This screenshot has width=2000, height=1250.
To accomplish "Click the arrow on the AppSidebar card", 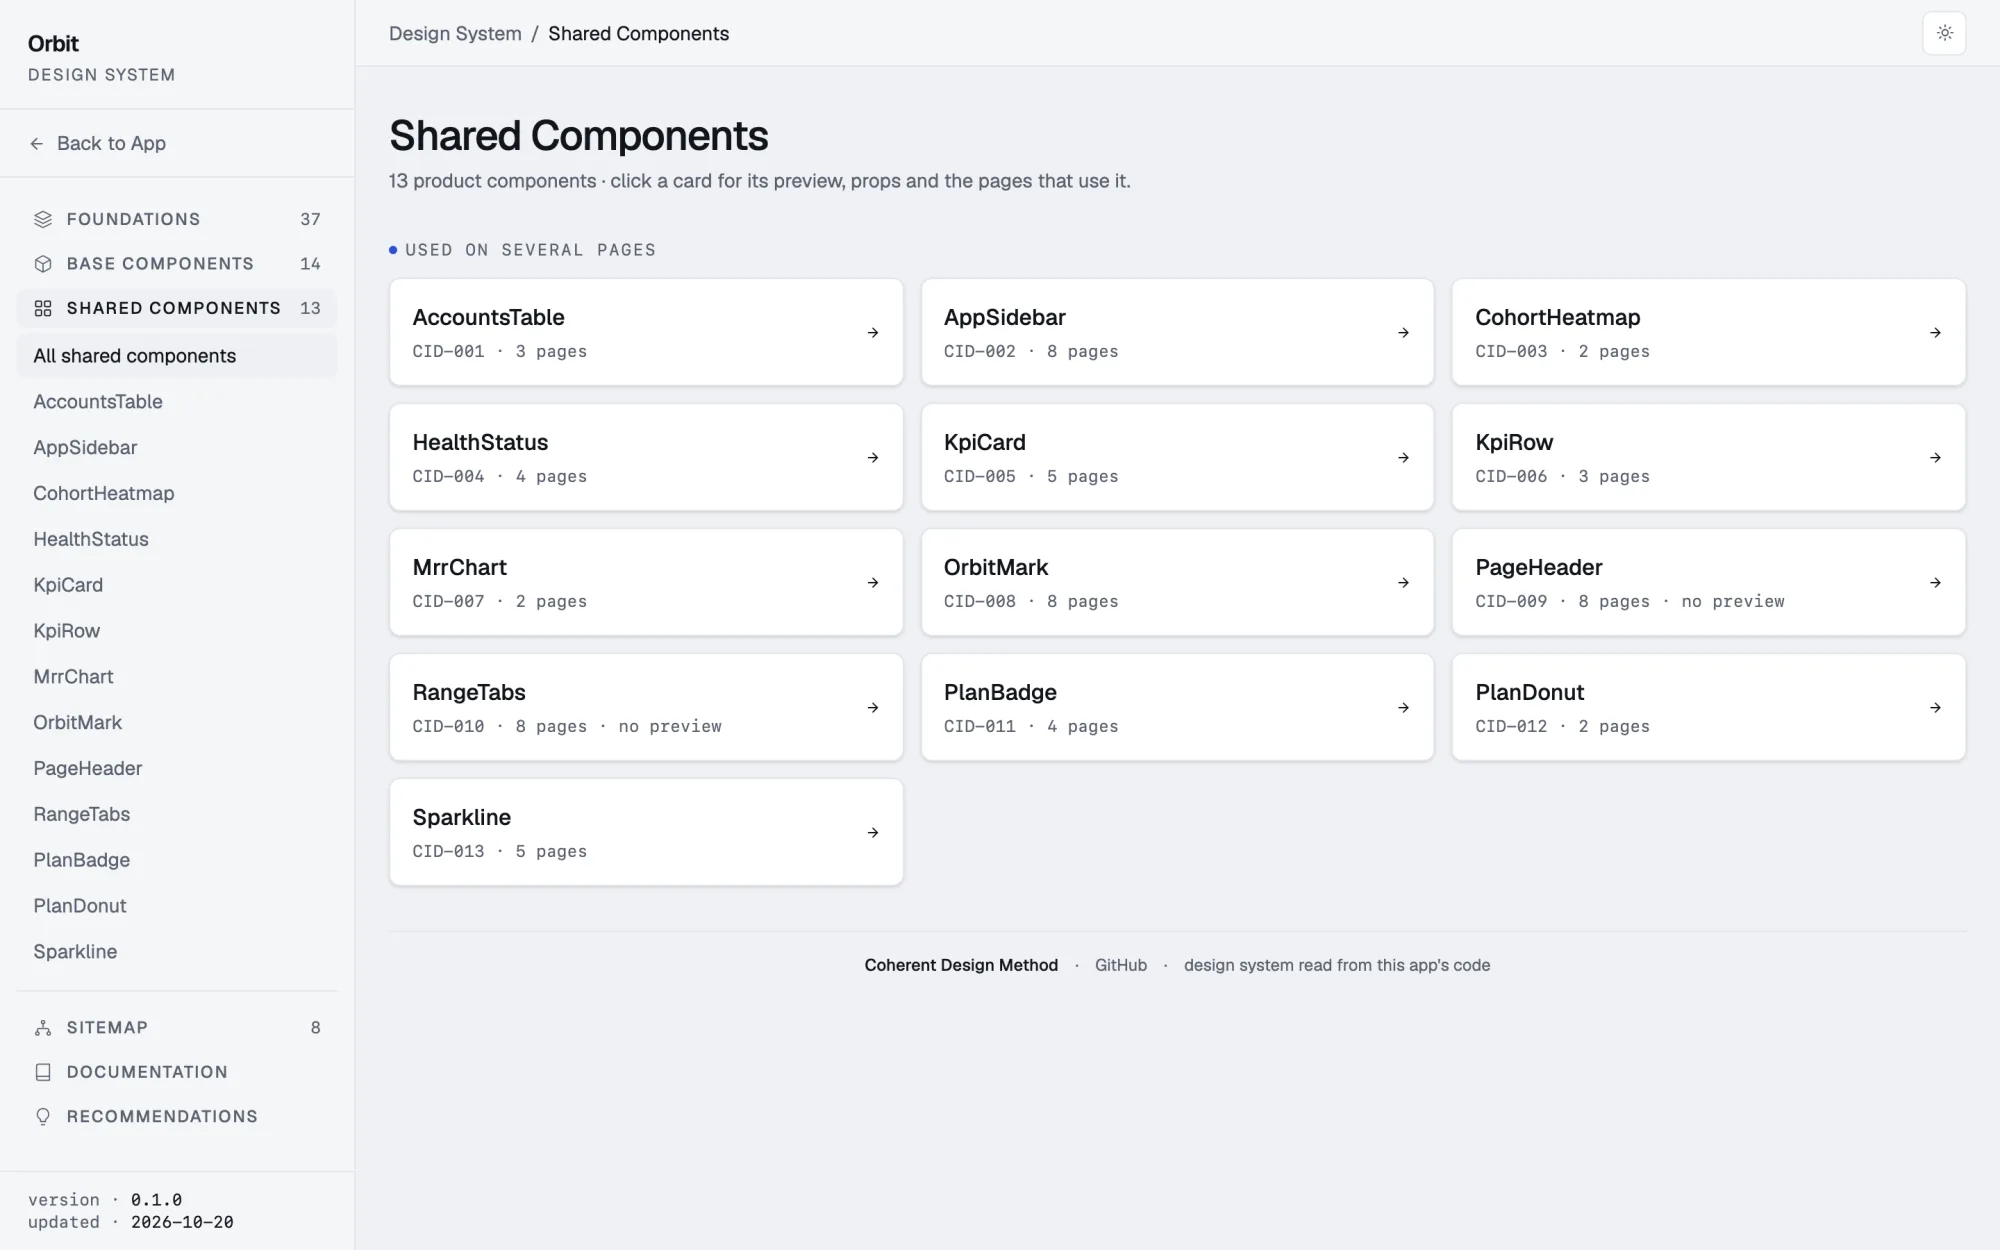I will click(x=1404, y=333).
